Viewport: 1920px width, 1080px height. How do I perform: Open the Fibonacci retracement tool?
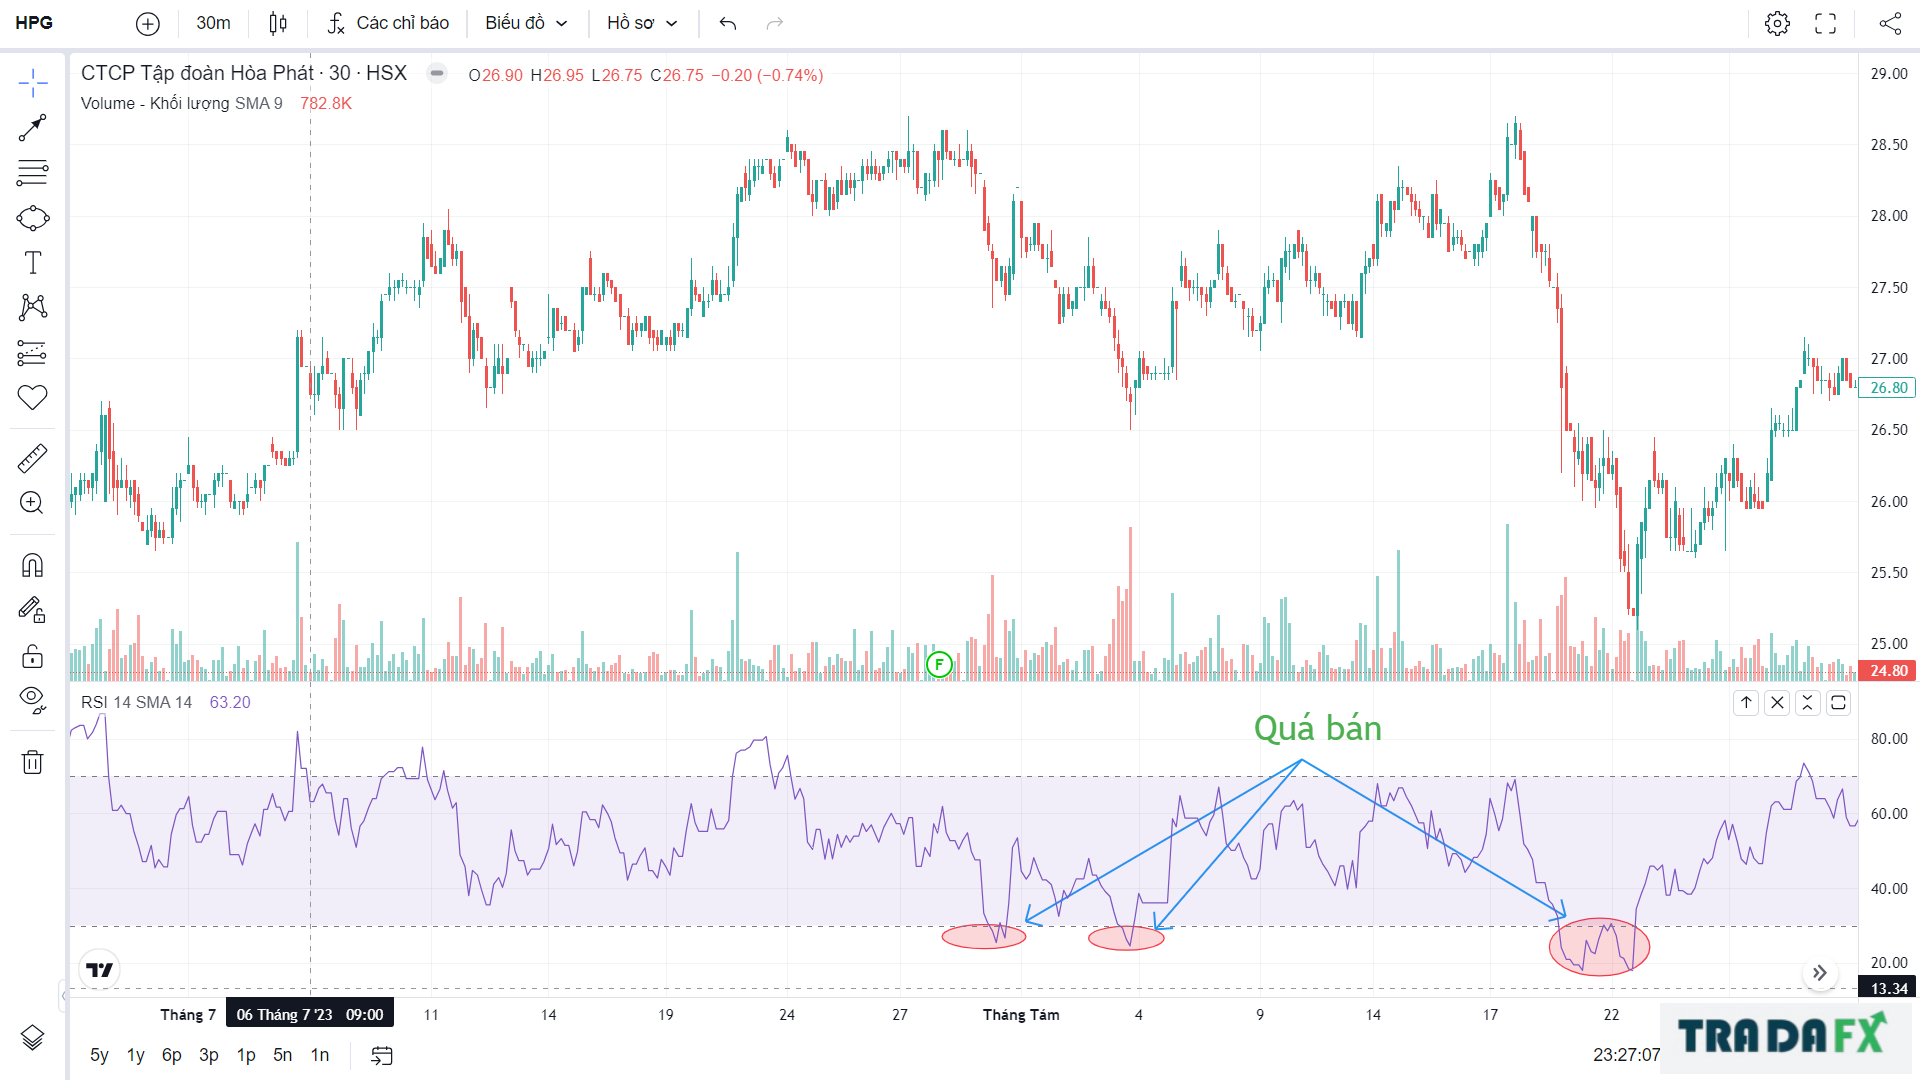pyautogui.click(x=33, y=173)
